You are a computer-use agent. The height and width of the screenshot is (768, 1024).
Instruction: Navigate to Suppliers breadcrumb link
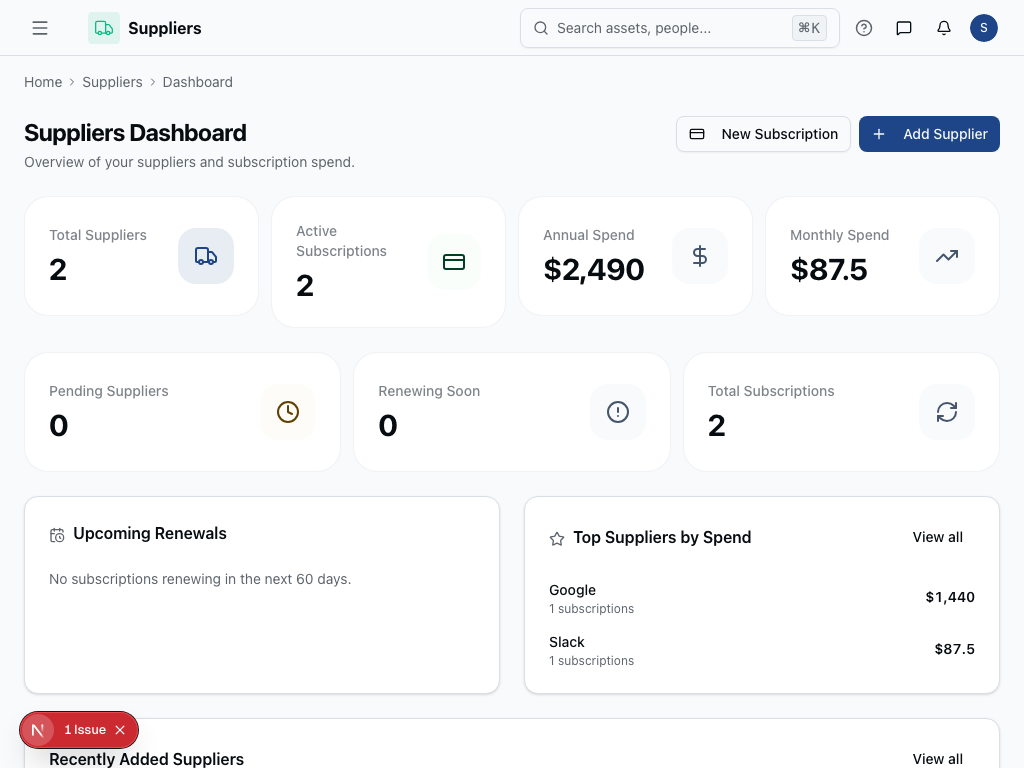112,82
